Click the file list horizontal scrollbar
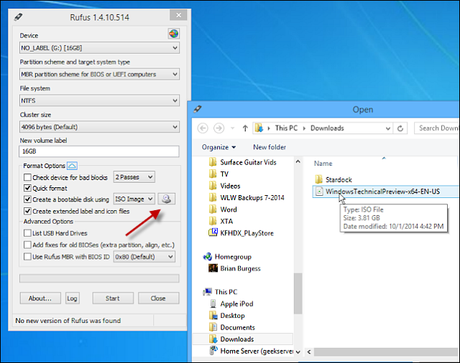 [x=386, y=352]
